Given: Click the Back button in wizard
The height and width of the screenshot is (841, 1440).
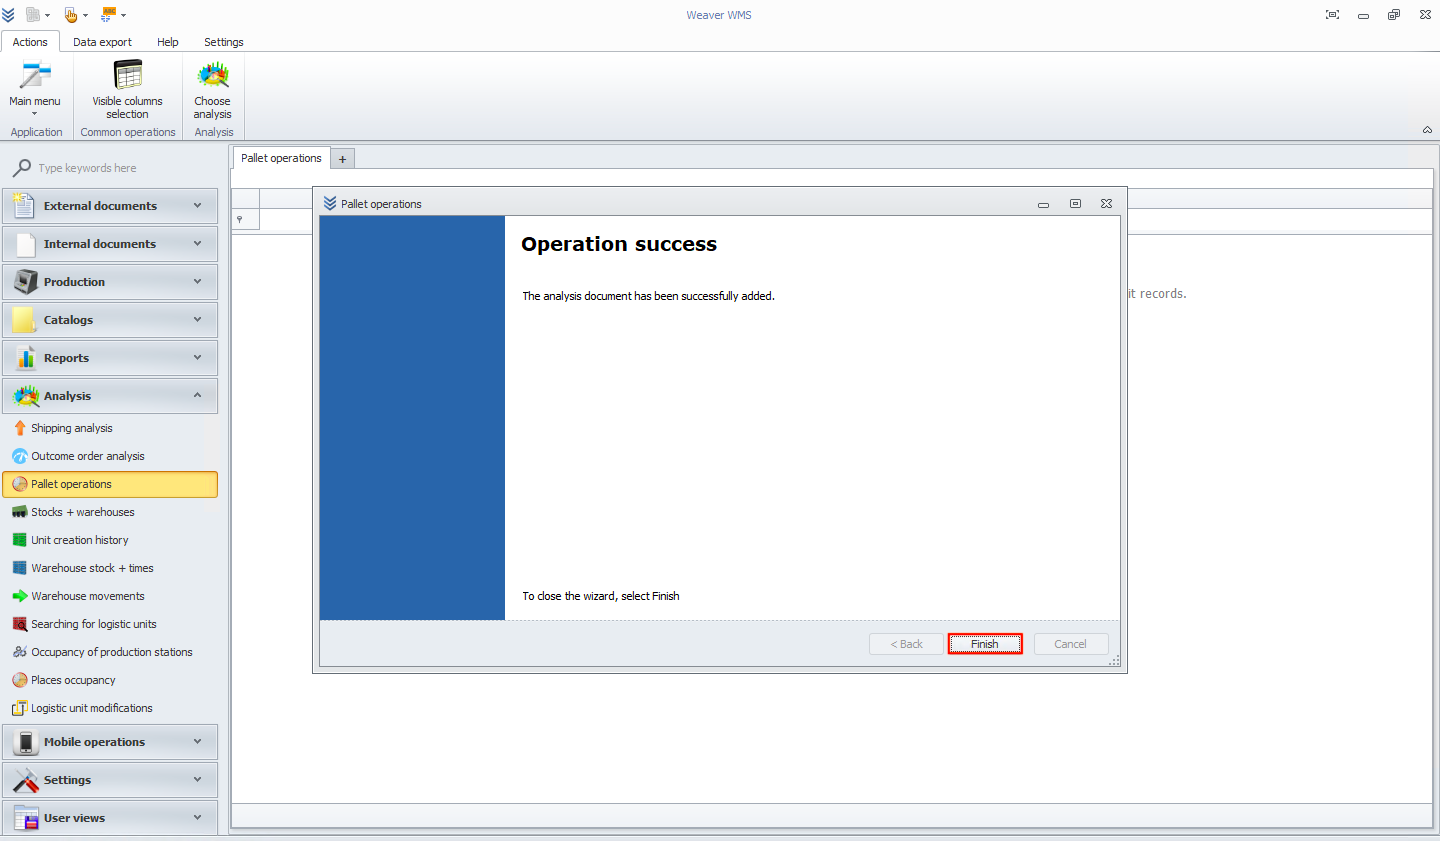Looking at the screenshot, I should [x=906, y=644].
